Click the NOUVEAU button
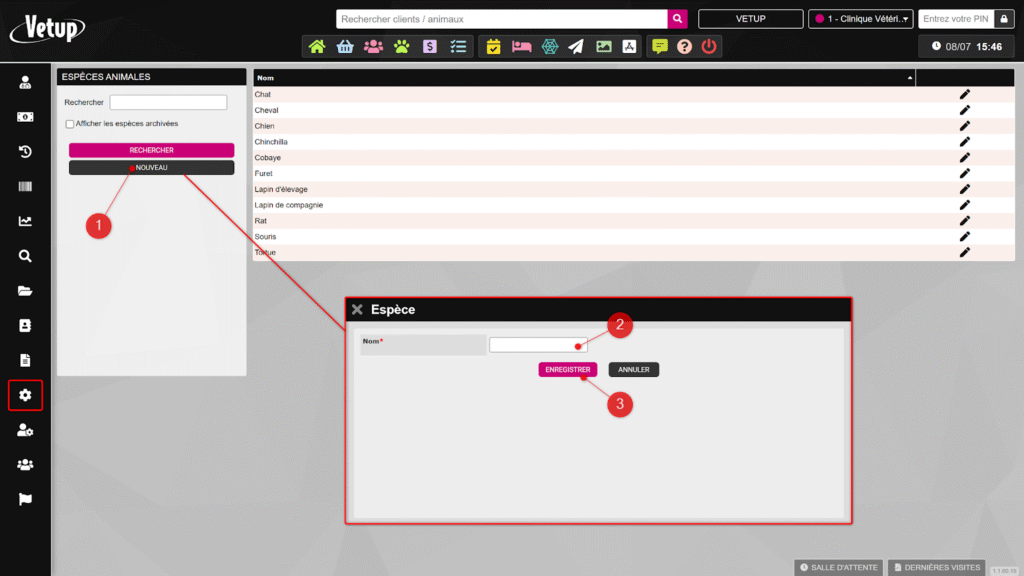1024x576 pixels. click(x=151, y=168)
